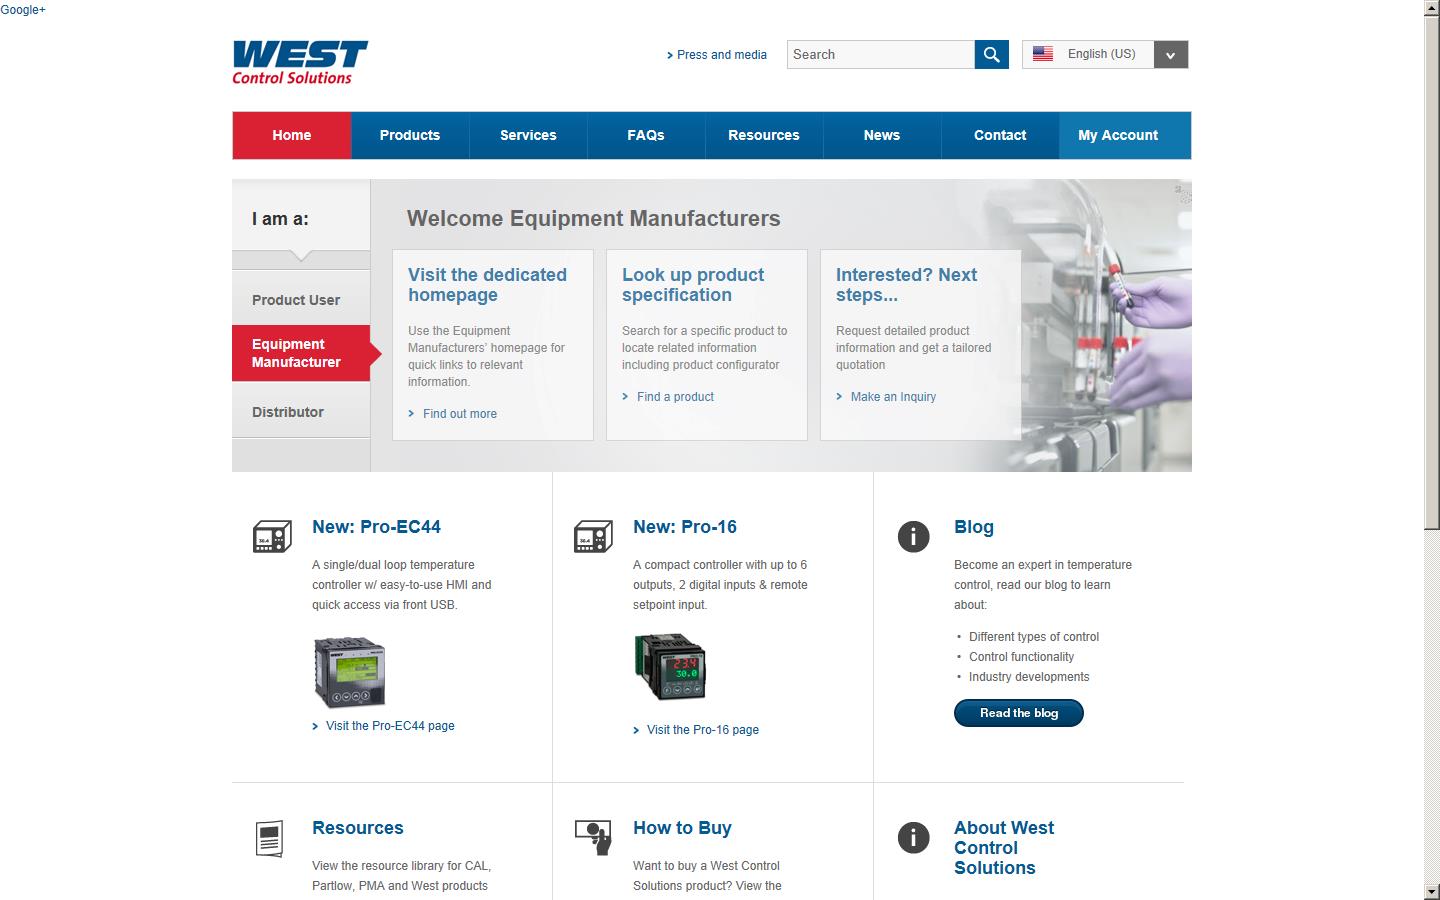Open the Pro-EC44 product image
Screen dimensions: 1440x900
coord(349,673)
